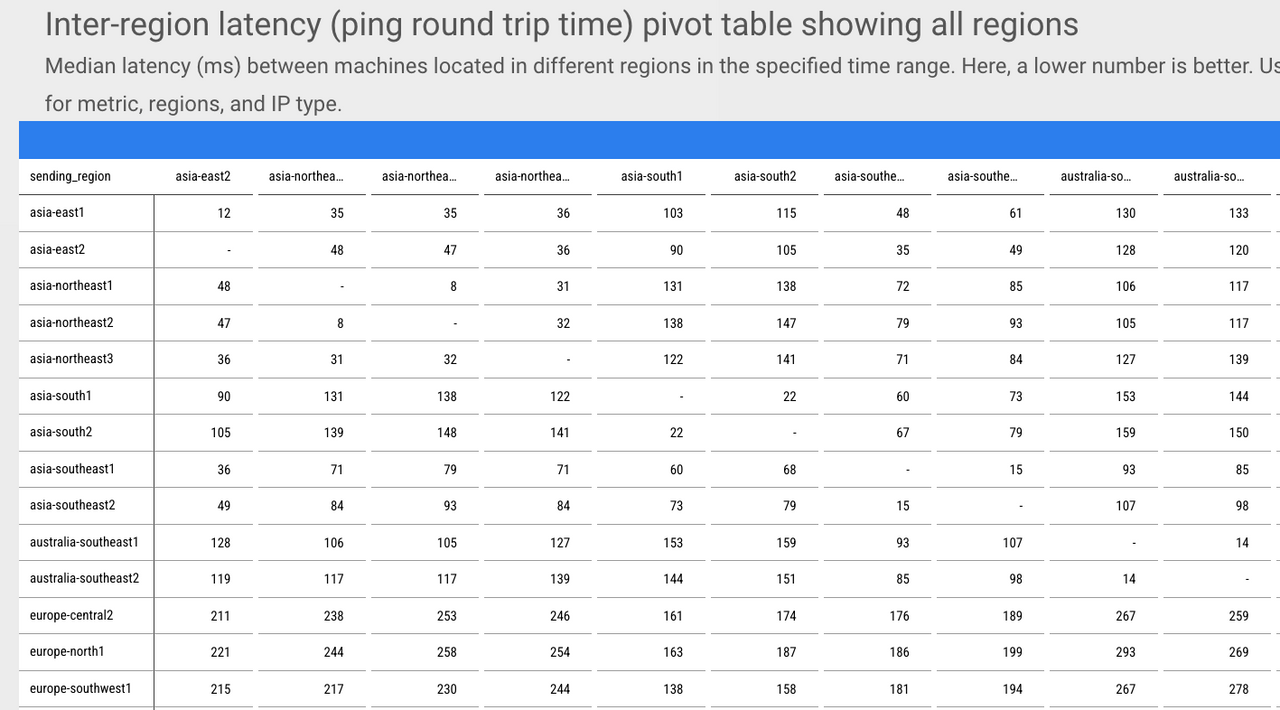Select the europe-southwest1 row label
1280x710 pixels.
[x=80, y=688]
